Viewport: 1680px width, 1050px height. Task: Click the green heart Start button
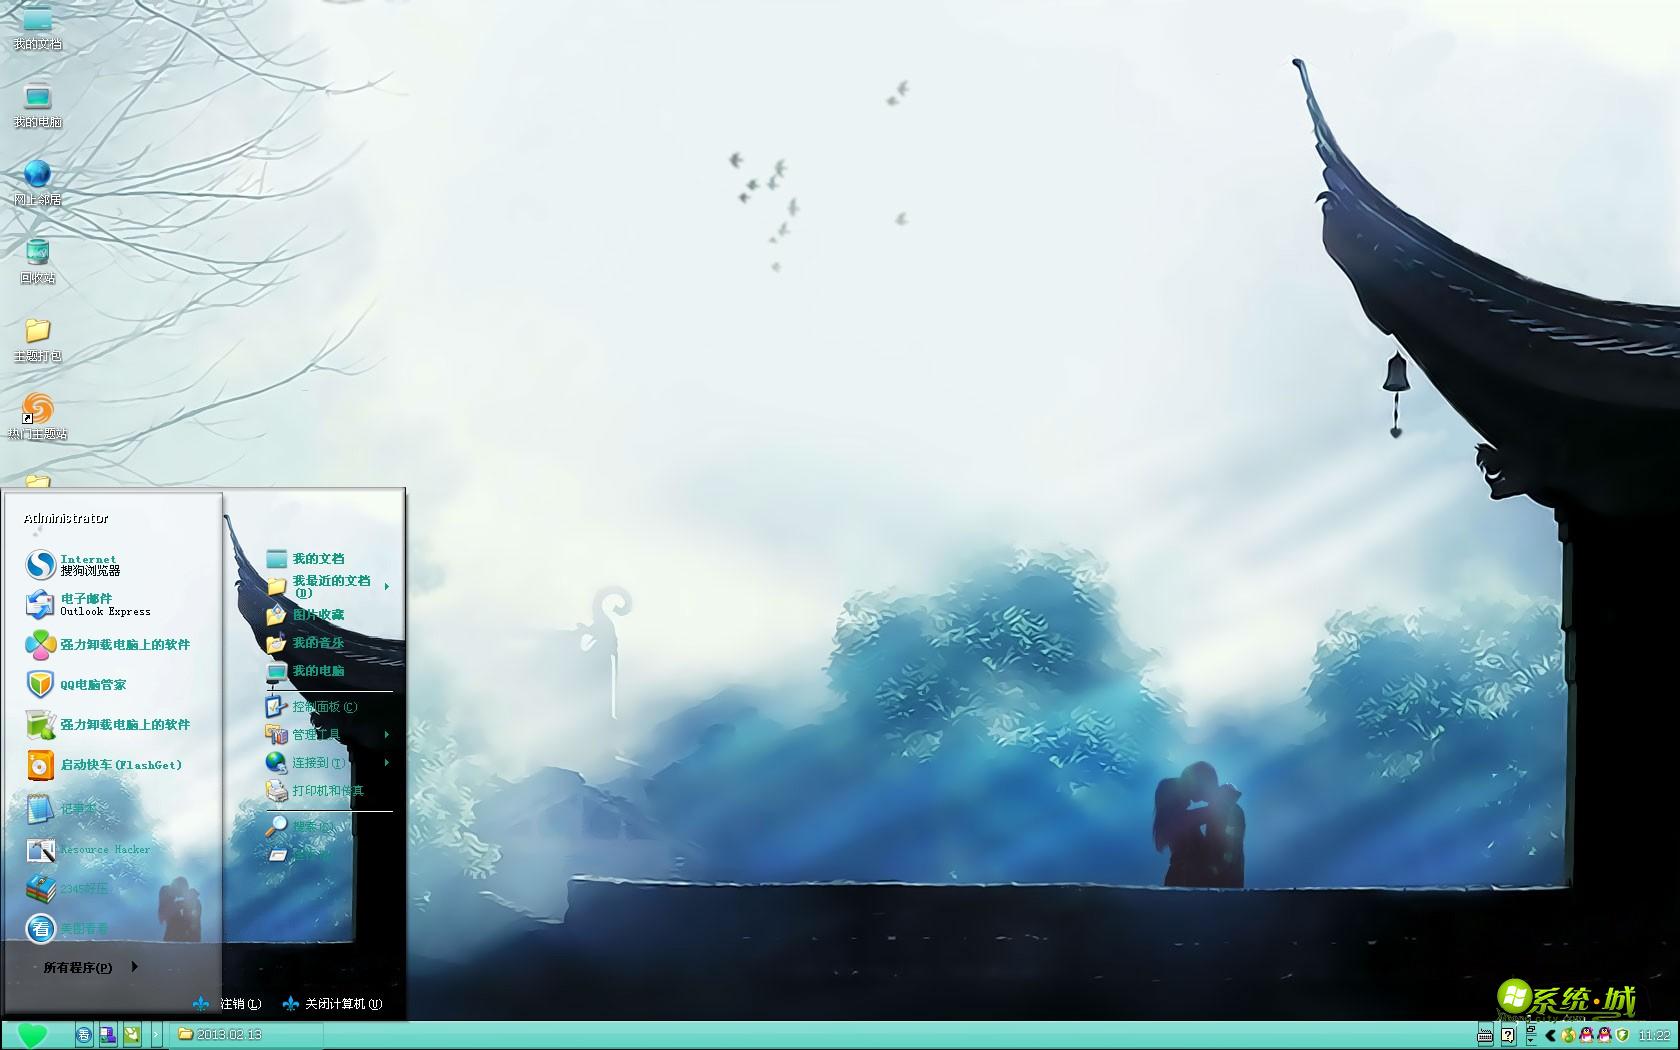32,1035
